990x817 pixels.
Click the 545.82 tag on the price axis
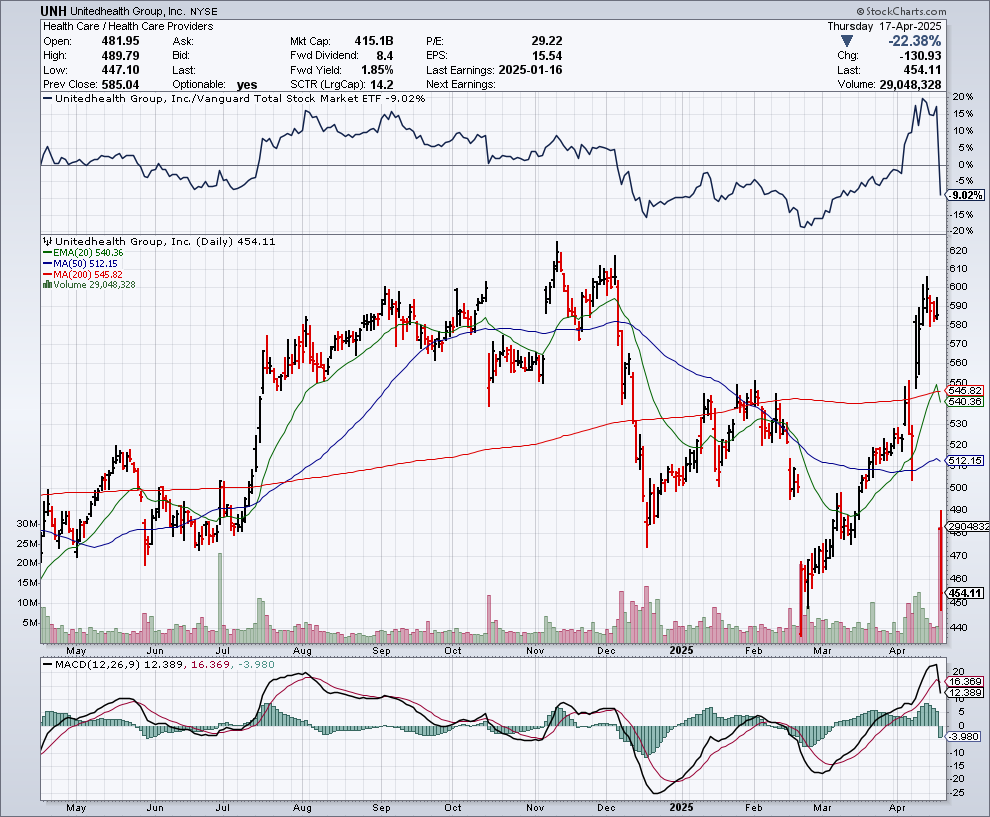click(965, 391)
